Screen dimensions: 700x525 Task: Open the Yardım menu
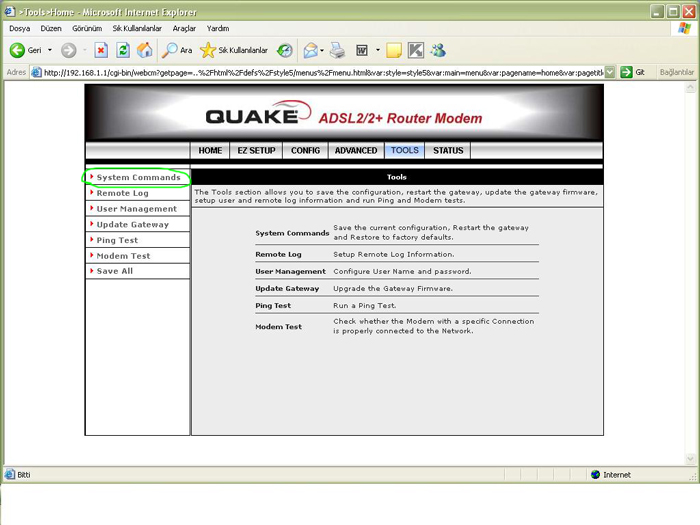tap(218, 29)
